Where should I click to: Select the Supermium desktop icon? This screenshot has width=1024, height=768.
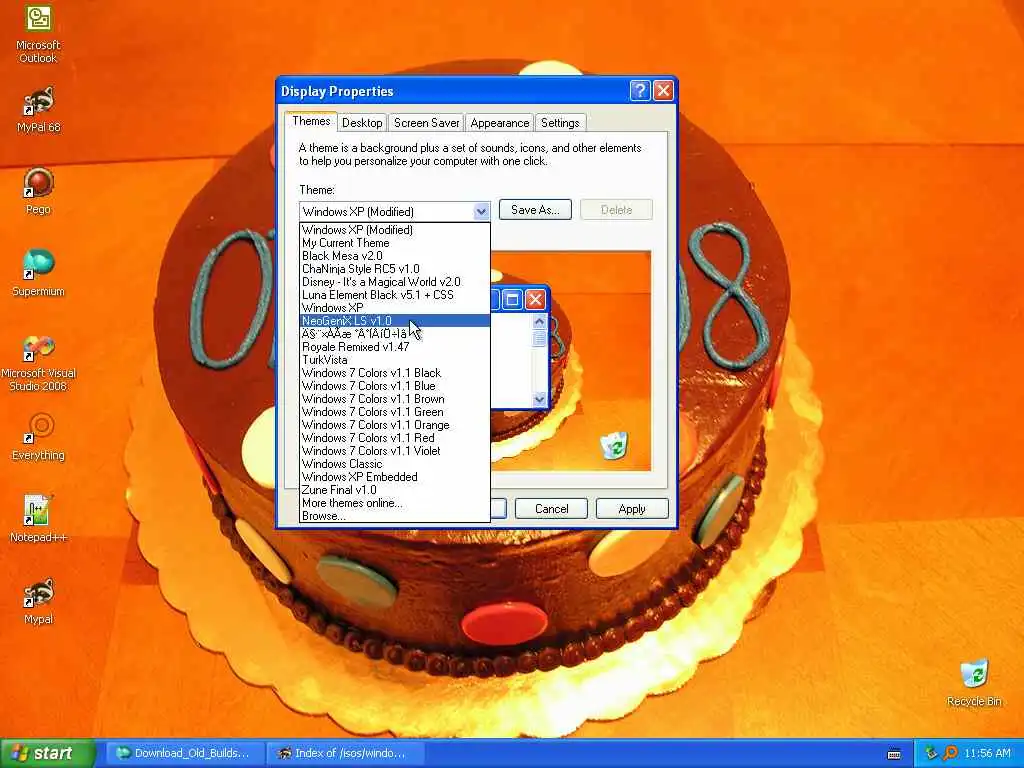point(38,273)
